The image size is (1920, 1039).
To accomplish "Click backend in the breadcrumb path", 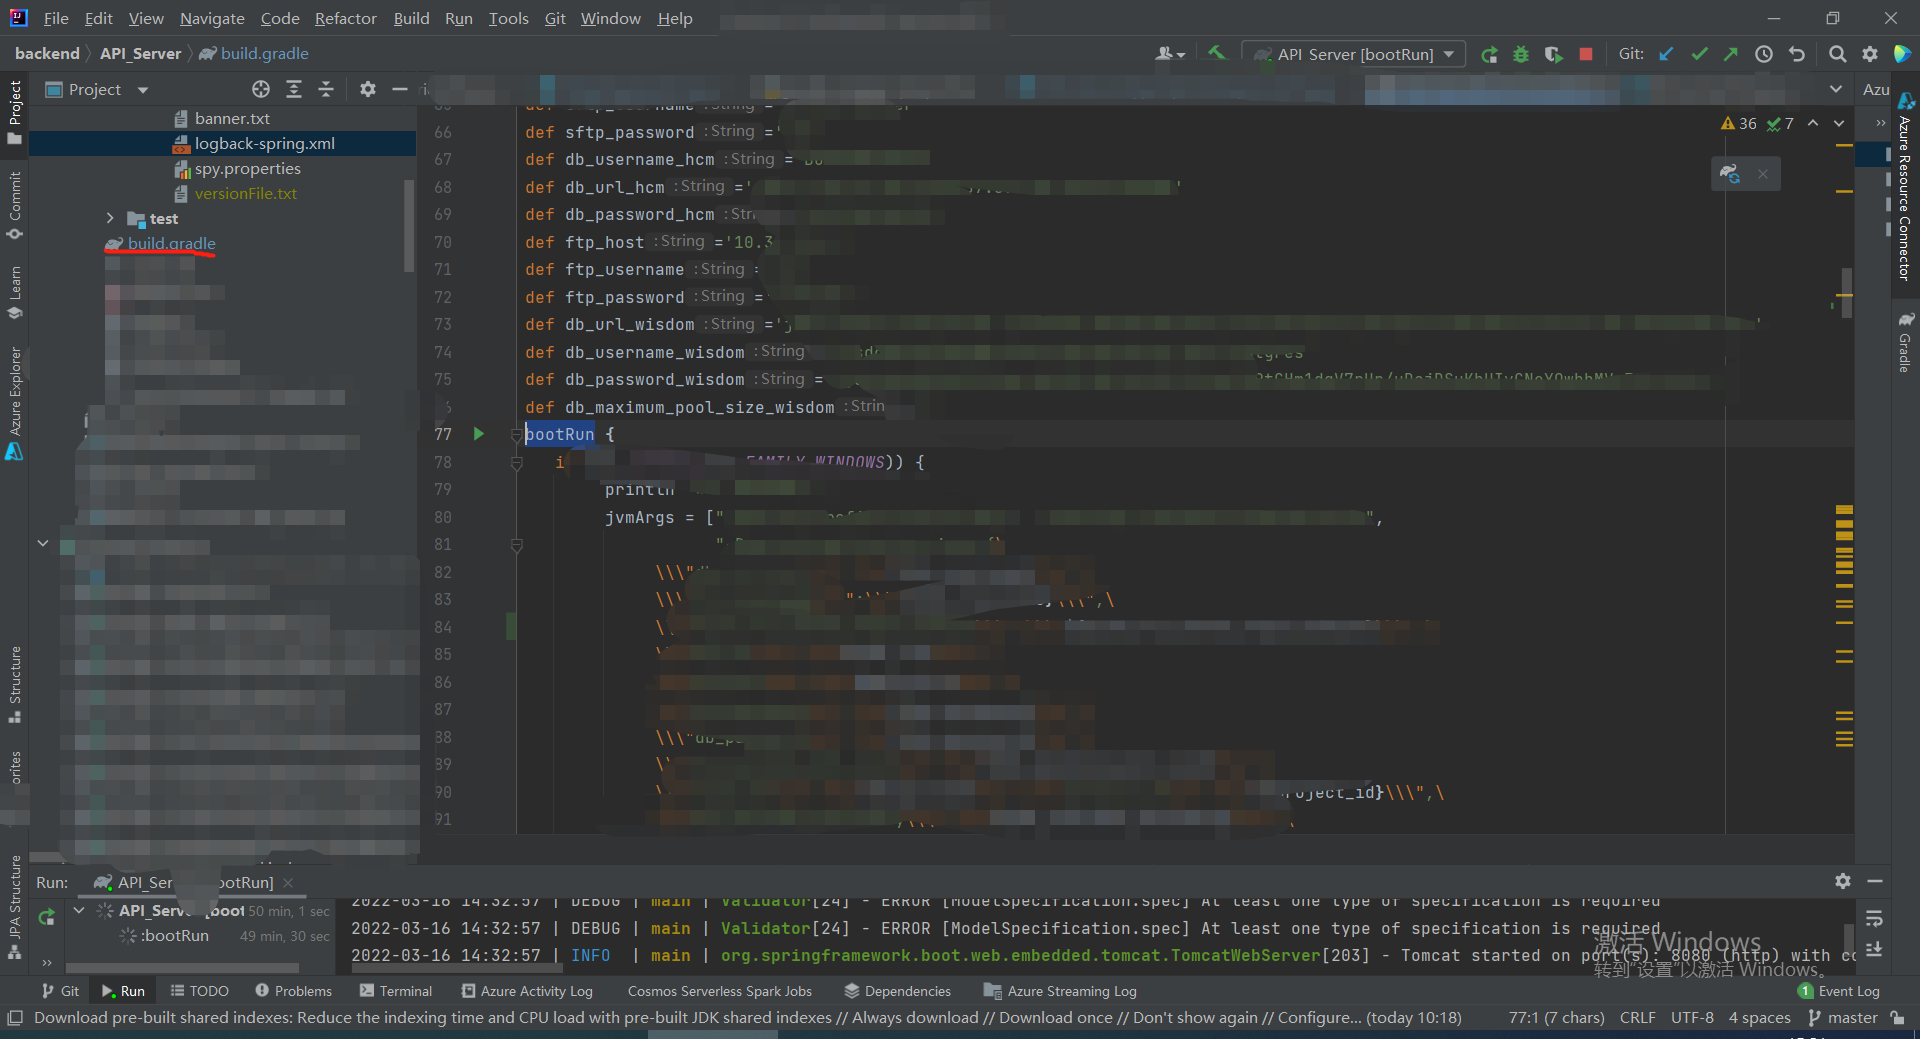I will pos(47,53).
